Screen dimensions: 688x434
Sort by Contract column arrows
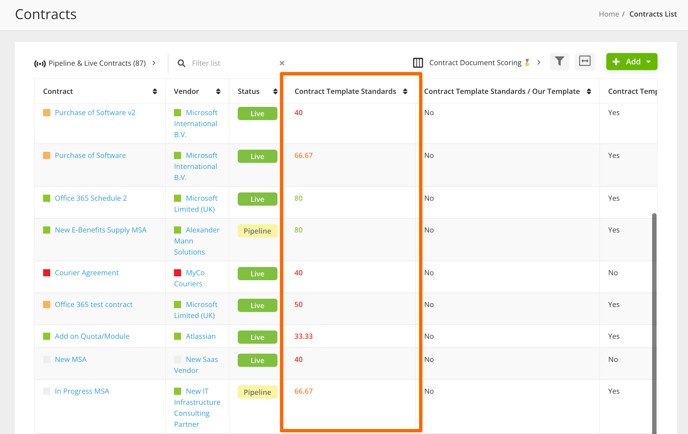coord(154,91)
